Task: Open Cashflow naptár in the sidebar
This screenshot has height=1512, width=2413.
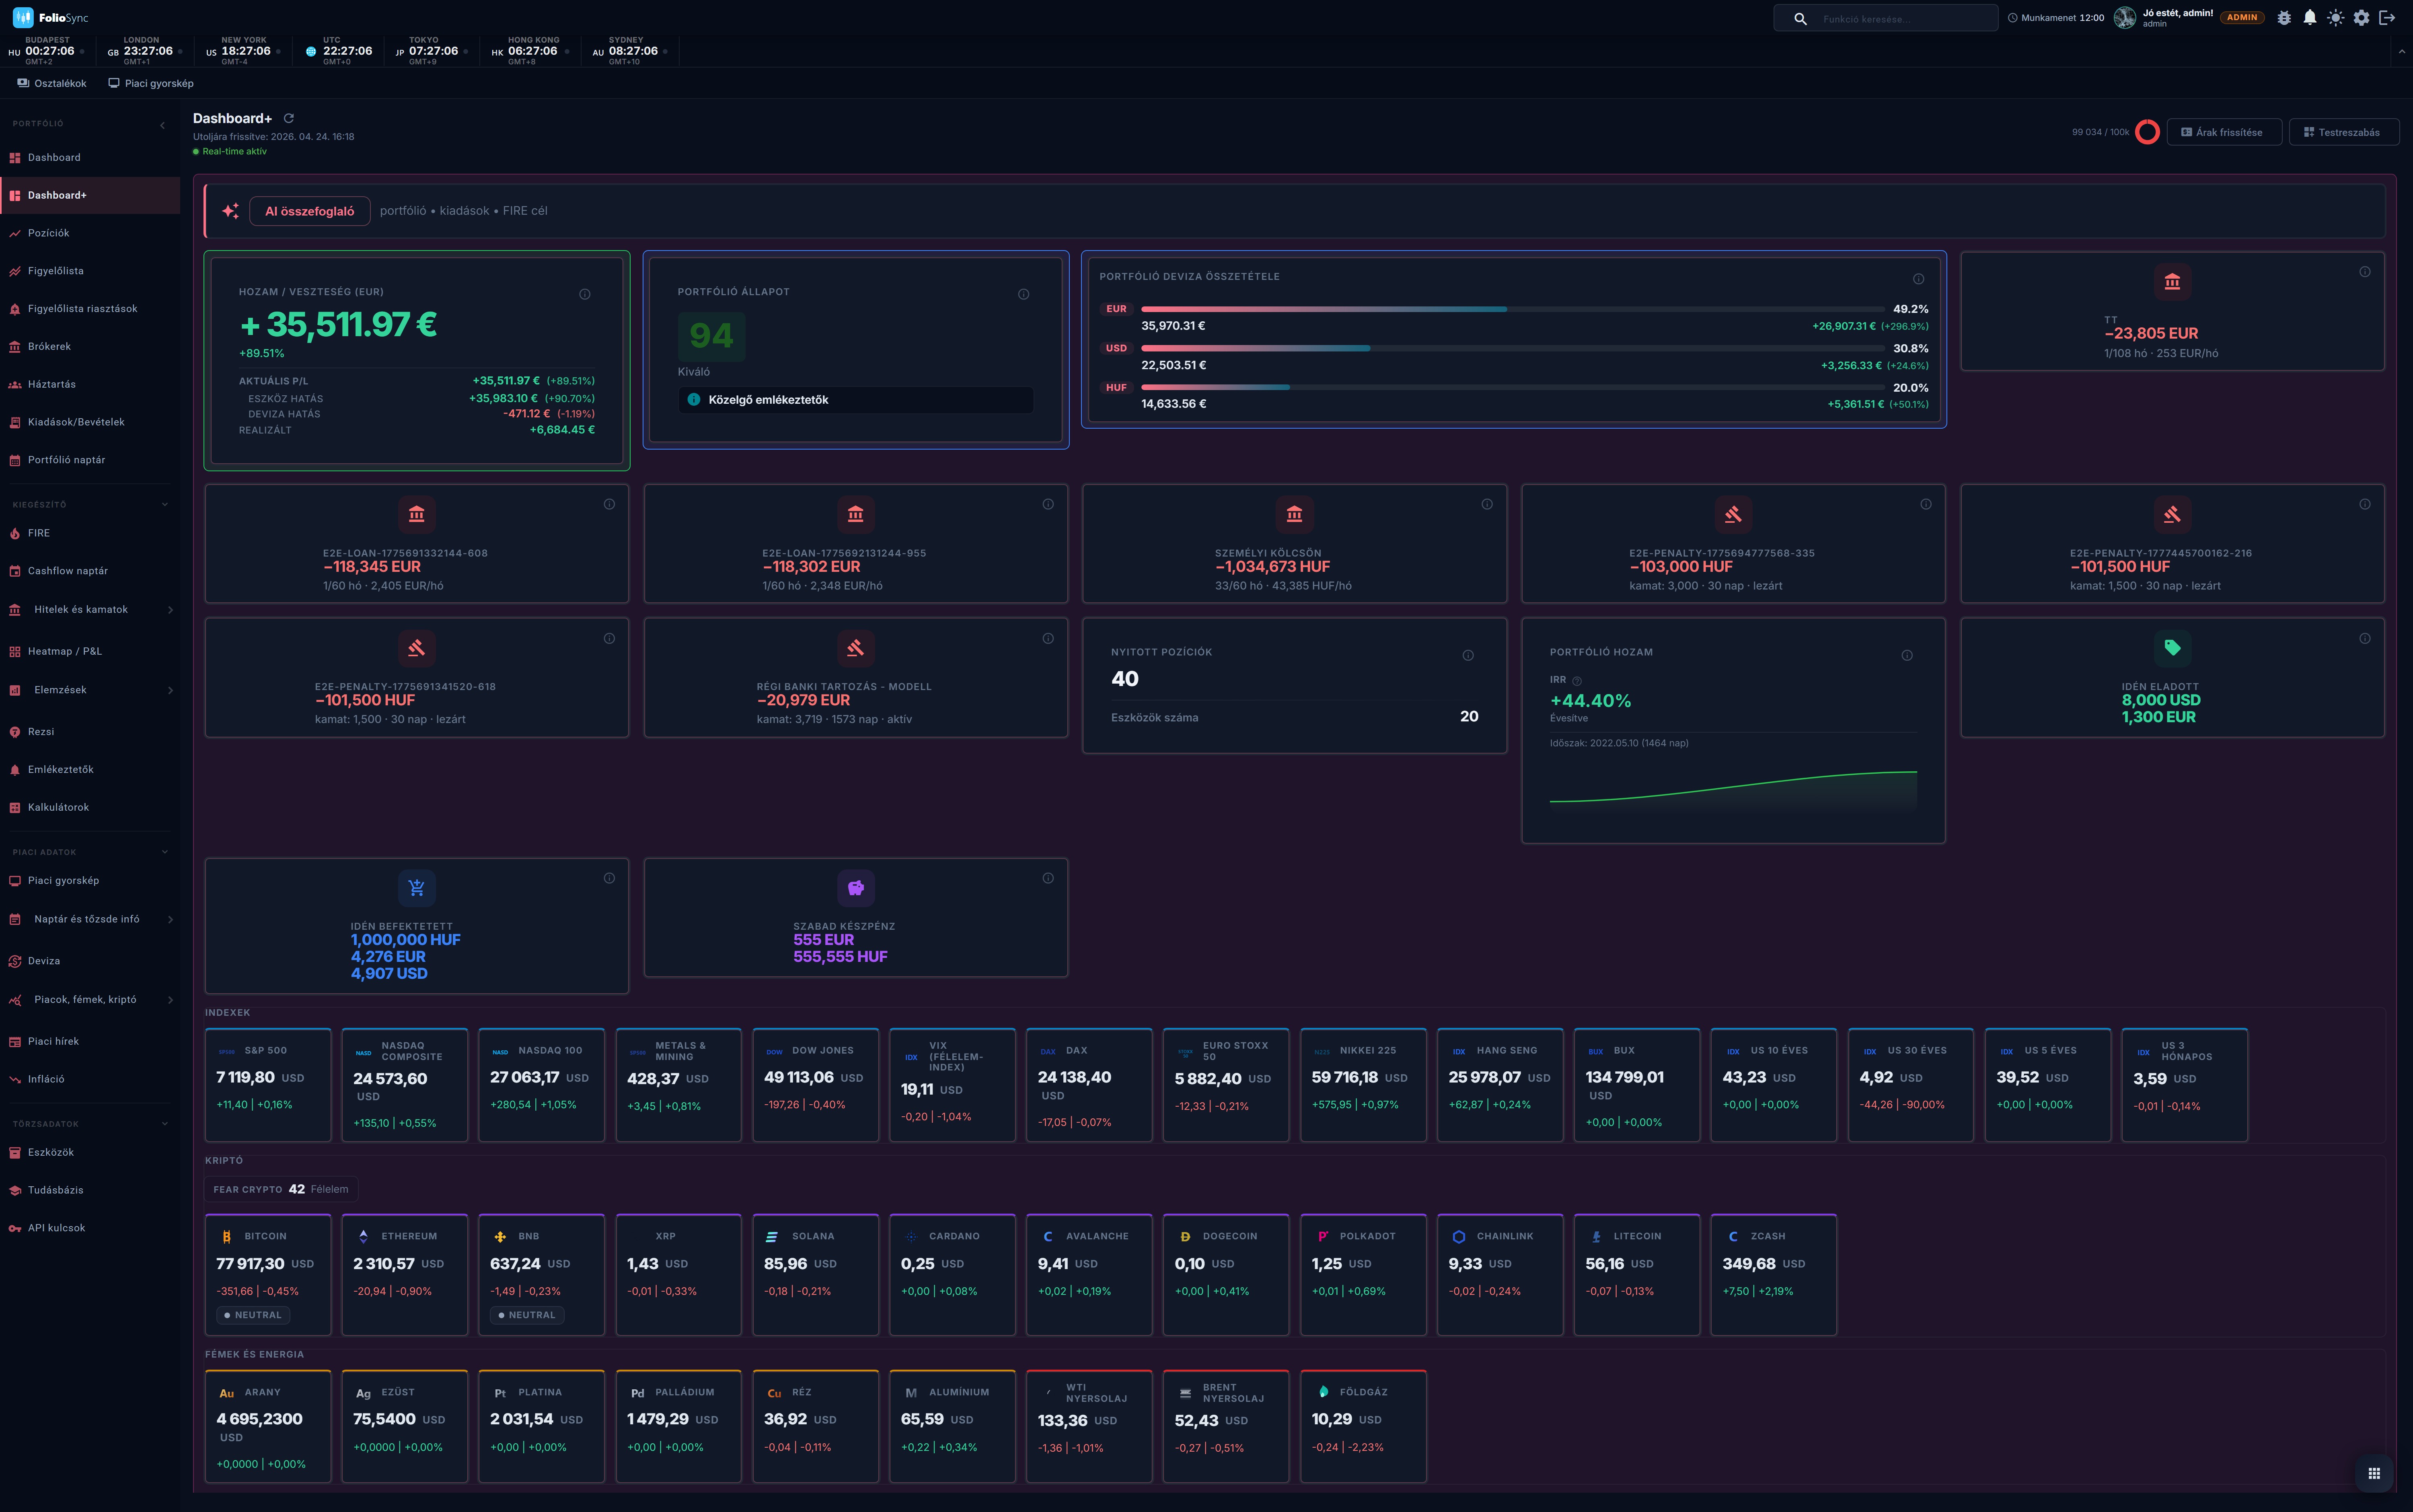Action: pos(90,571)
